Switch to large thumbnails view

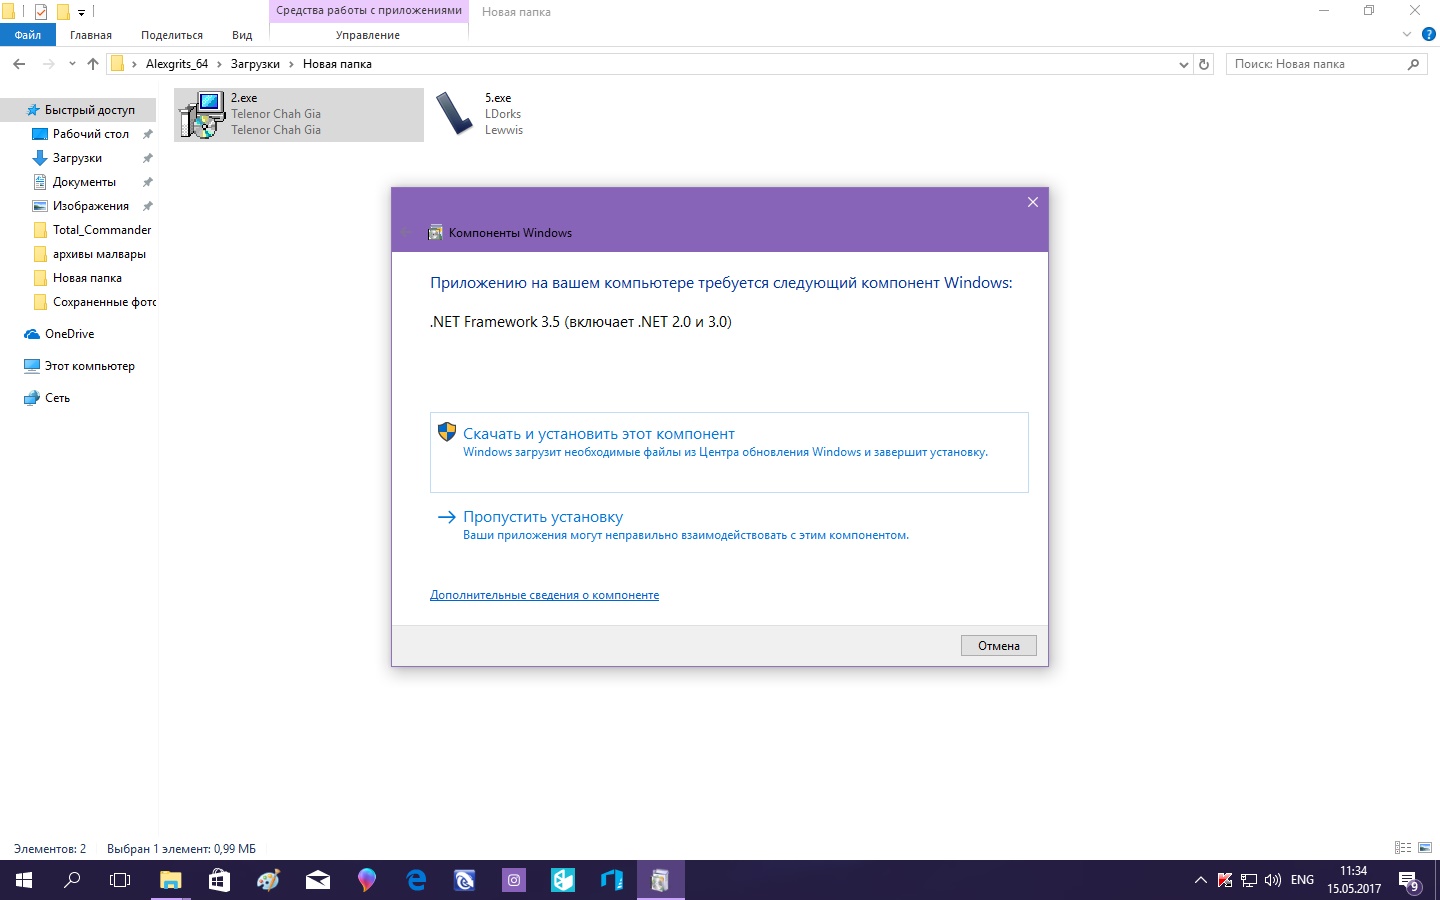click(1425, 848)
